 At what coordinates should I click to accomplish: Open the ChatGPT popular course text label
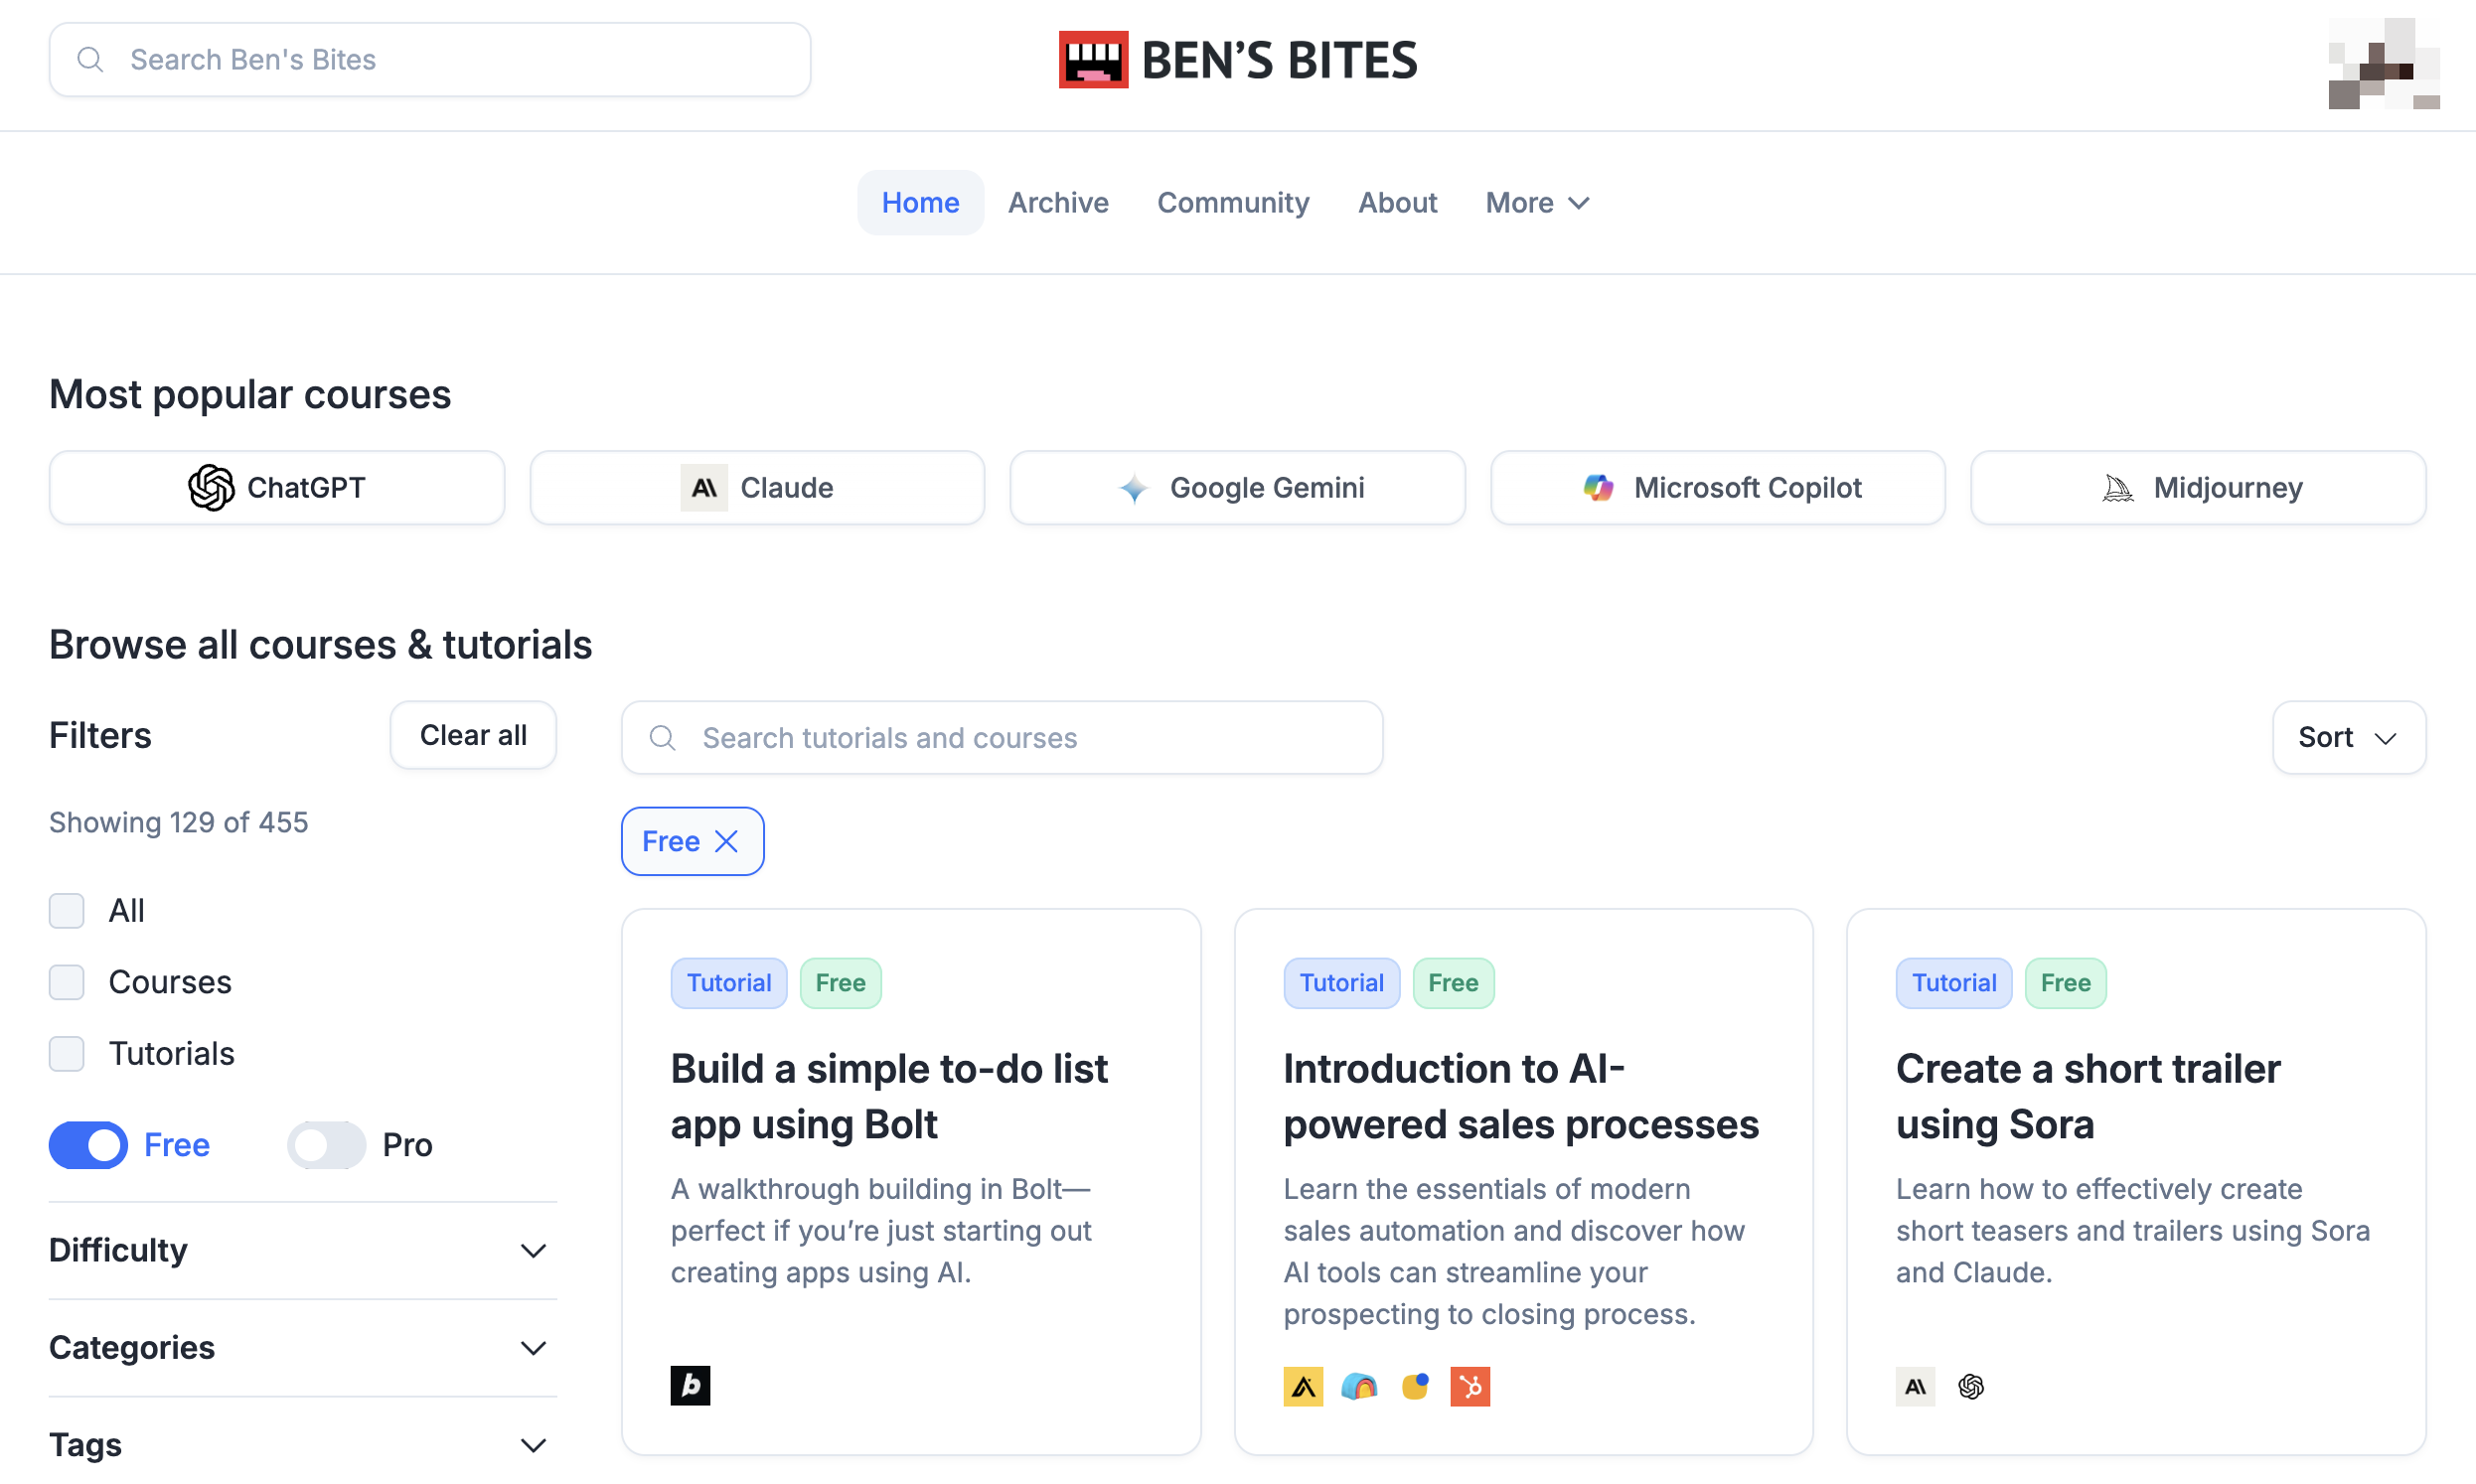coord(306,488)
